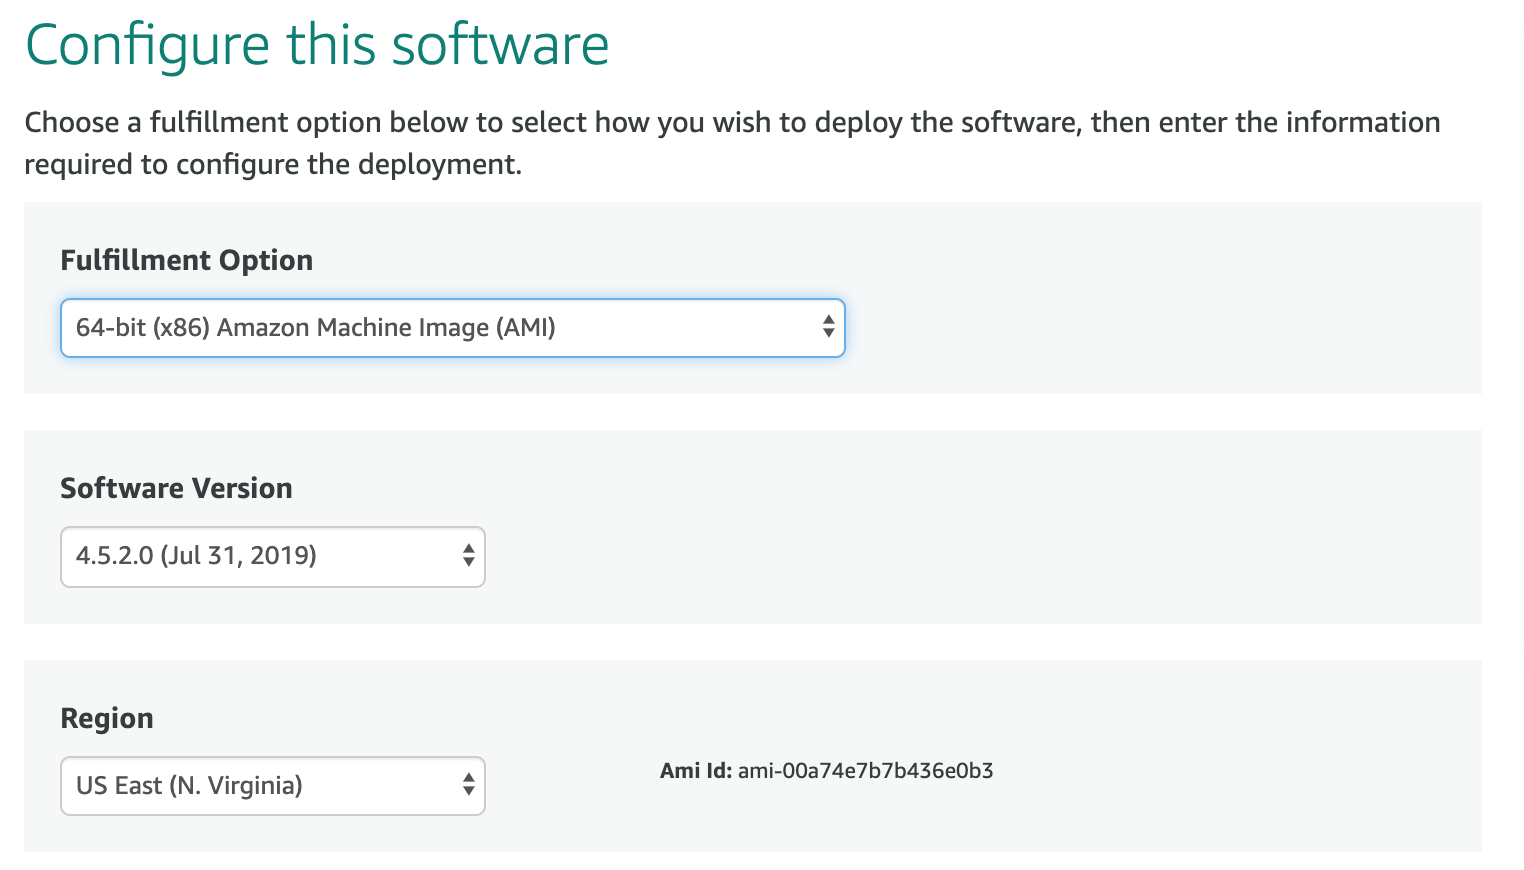
Task: Open the Region dropdown
Action: pyautogui.click(x=273, y=786)
